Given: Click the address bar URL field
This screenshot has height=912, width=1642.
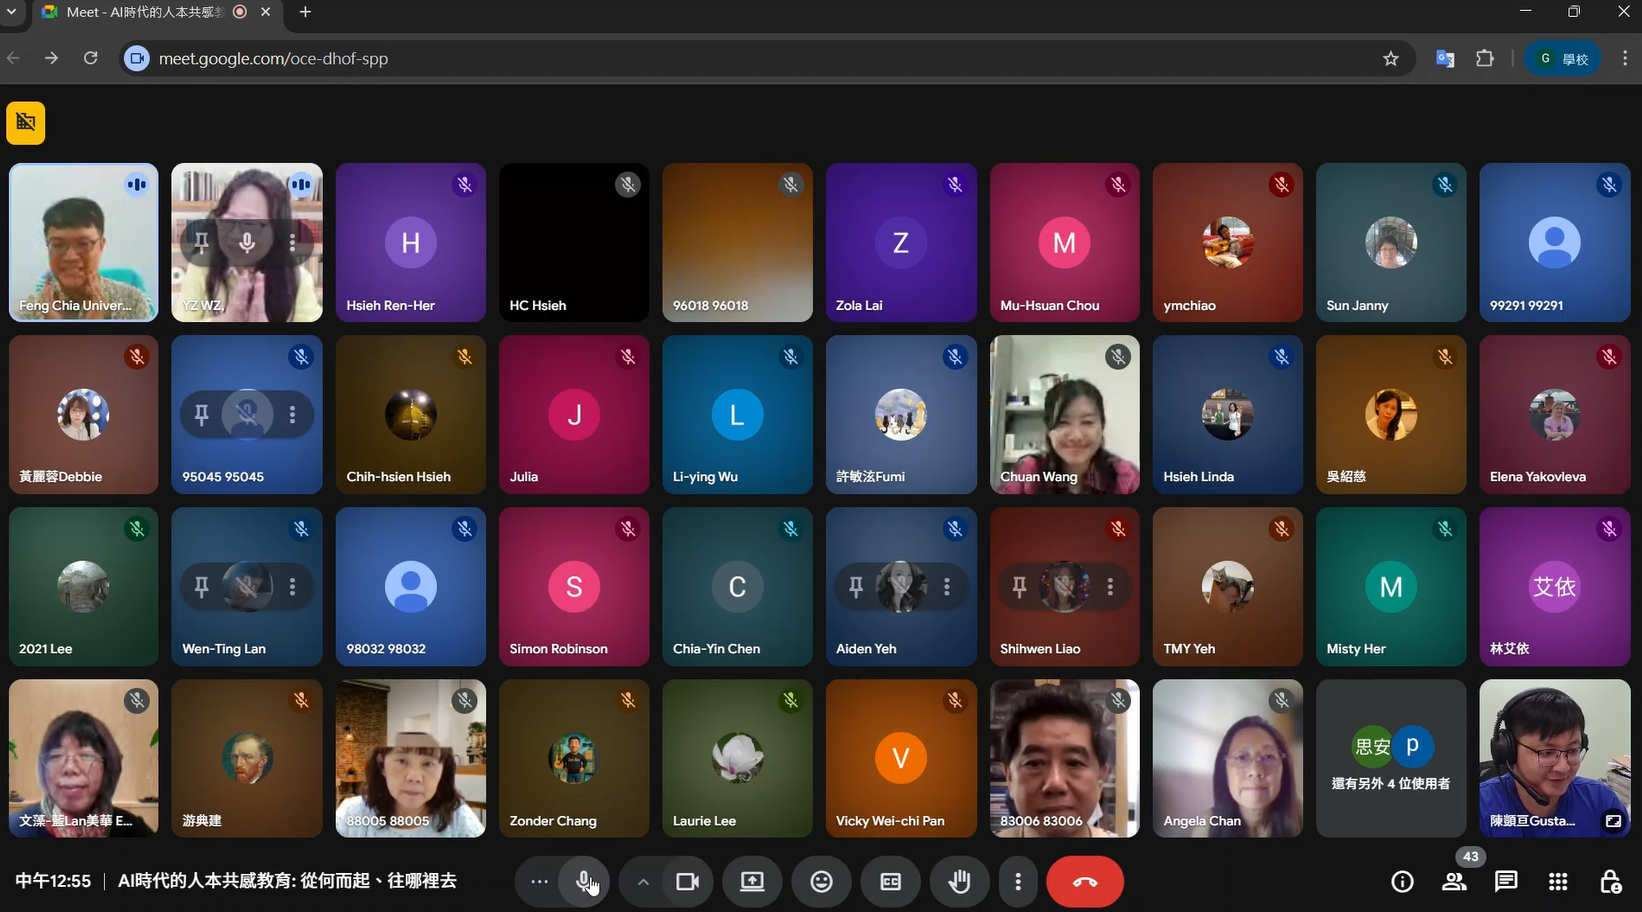Looking at the screenshot, I should coord(700,58).
